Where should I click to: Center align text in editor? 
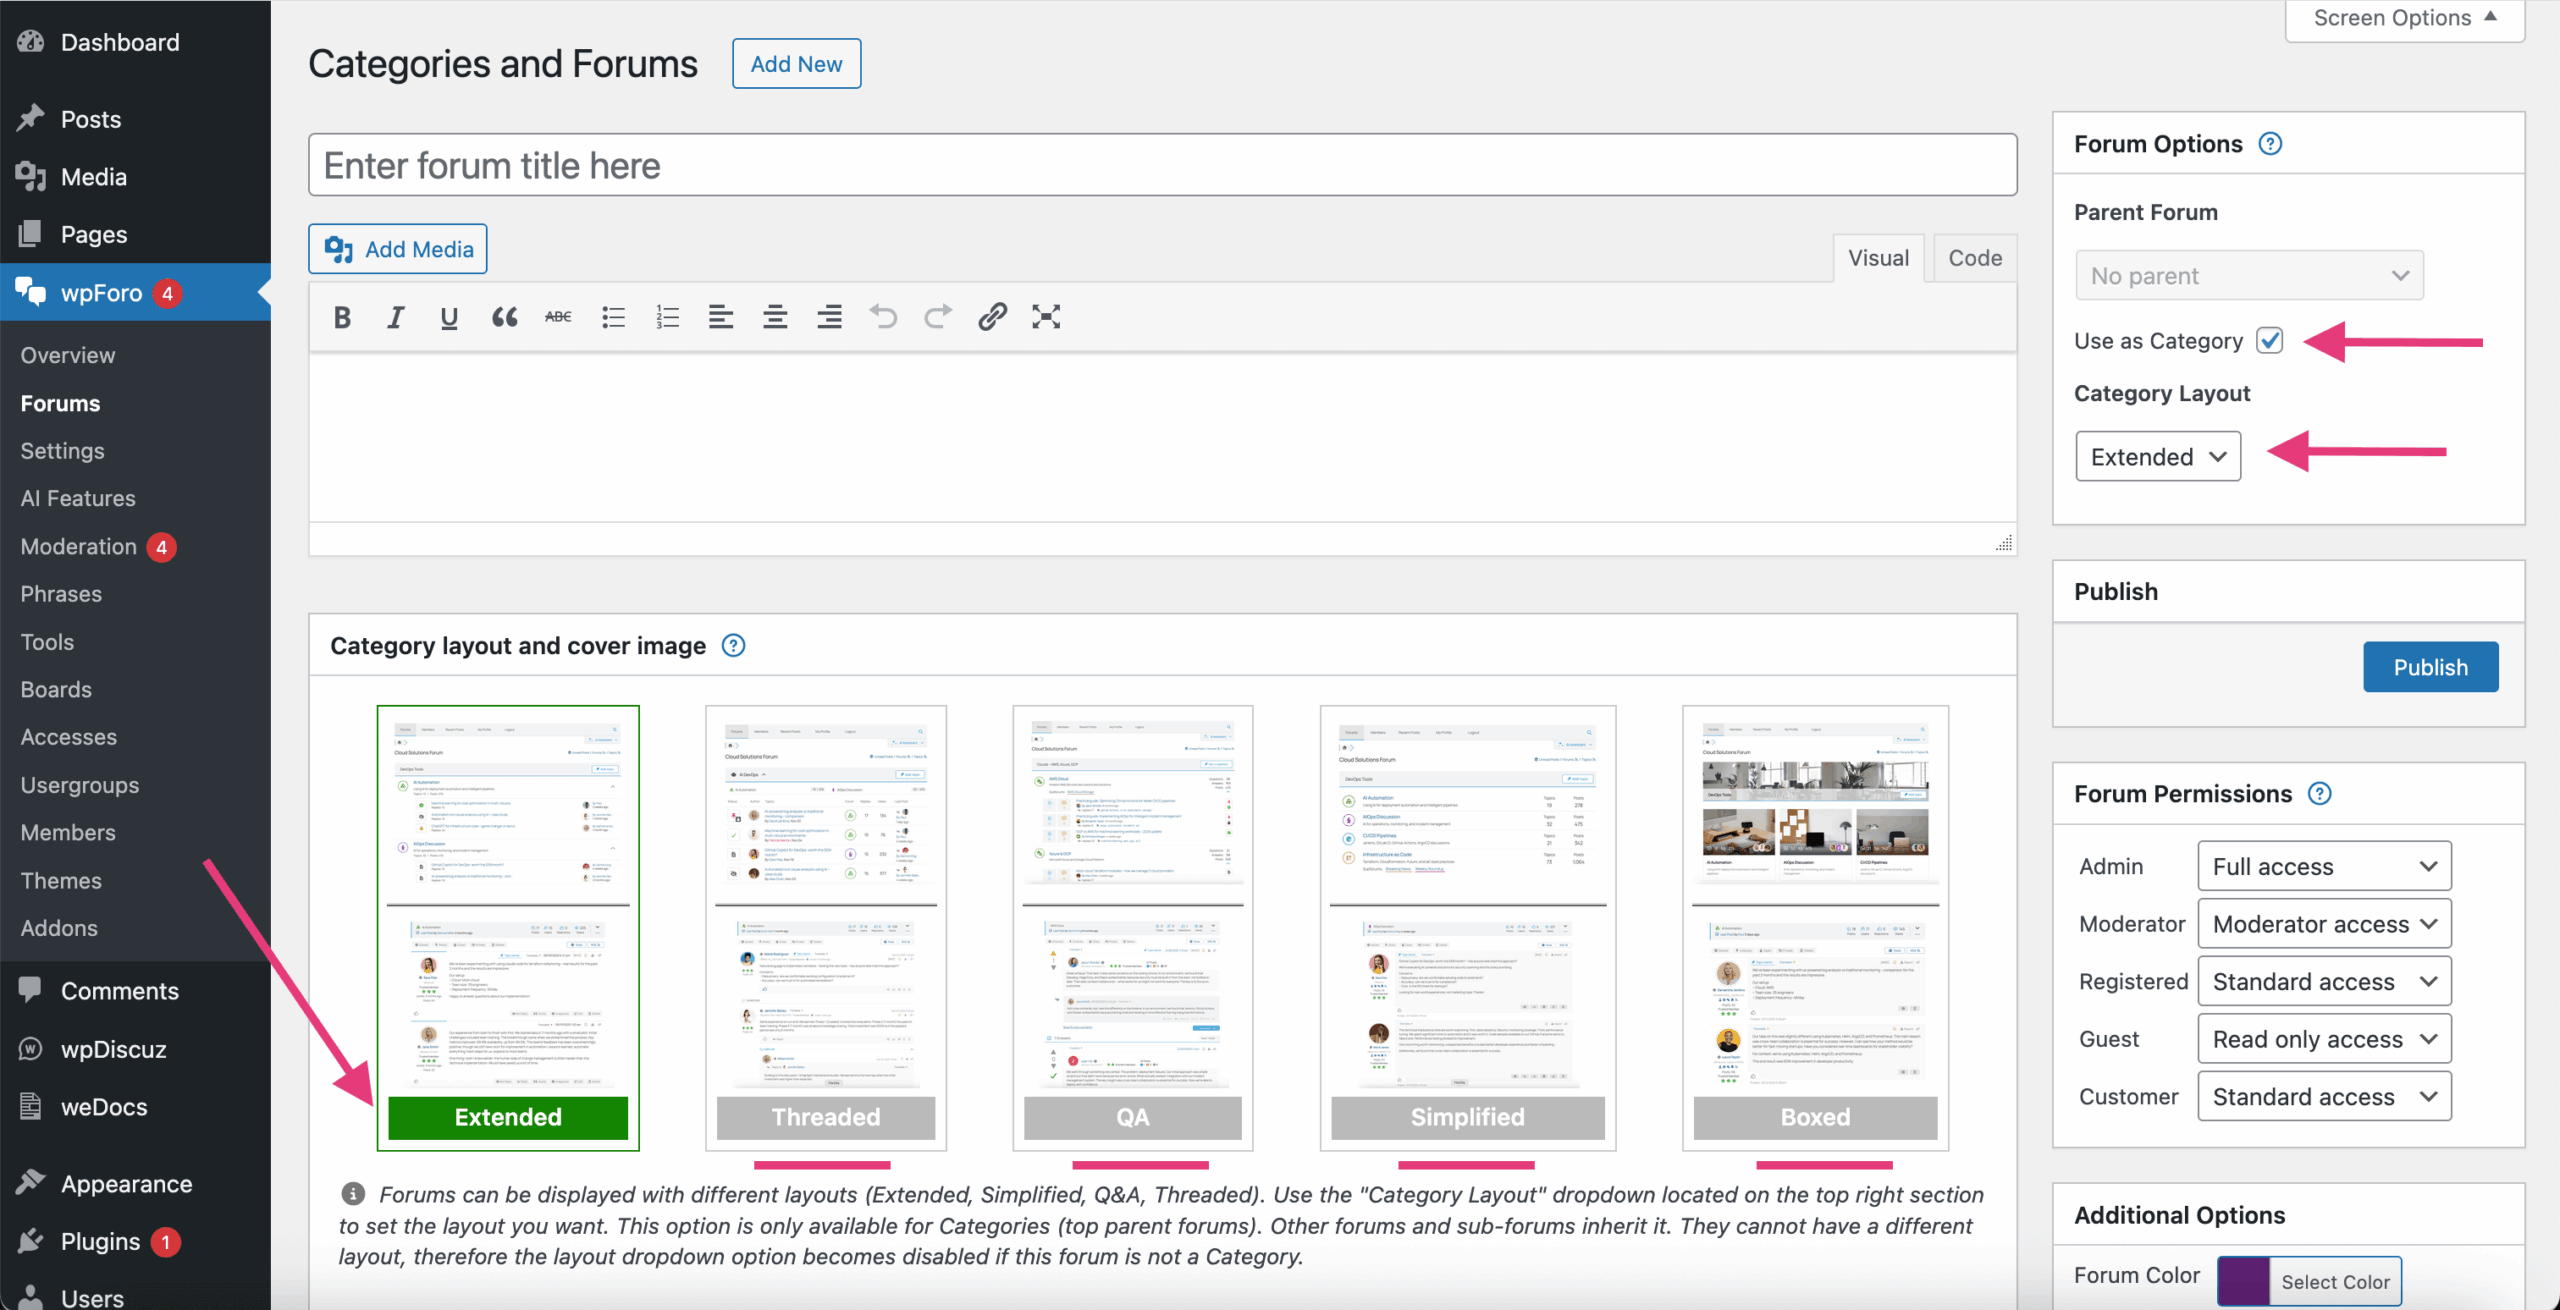(x=775, y=318)
